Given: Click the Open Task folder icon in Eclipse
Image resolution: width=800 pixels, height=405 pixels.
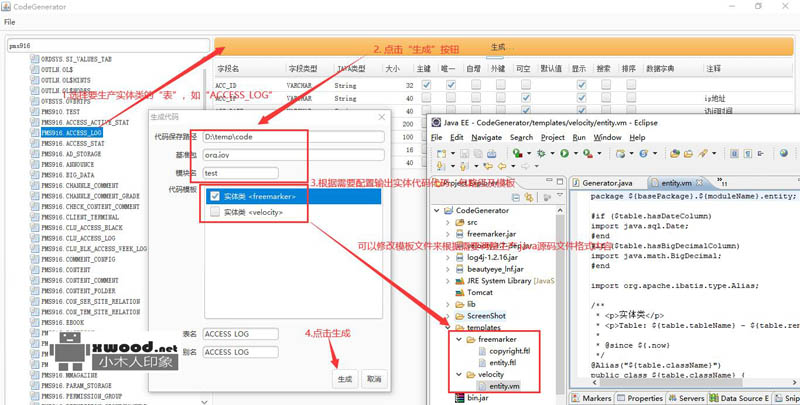Looking at the screenshot, I should pyautogui.click(x=688, y=154).
